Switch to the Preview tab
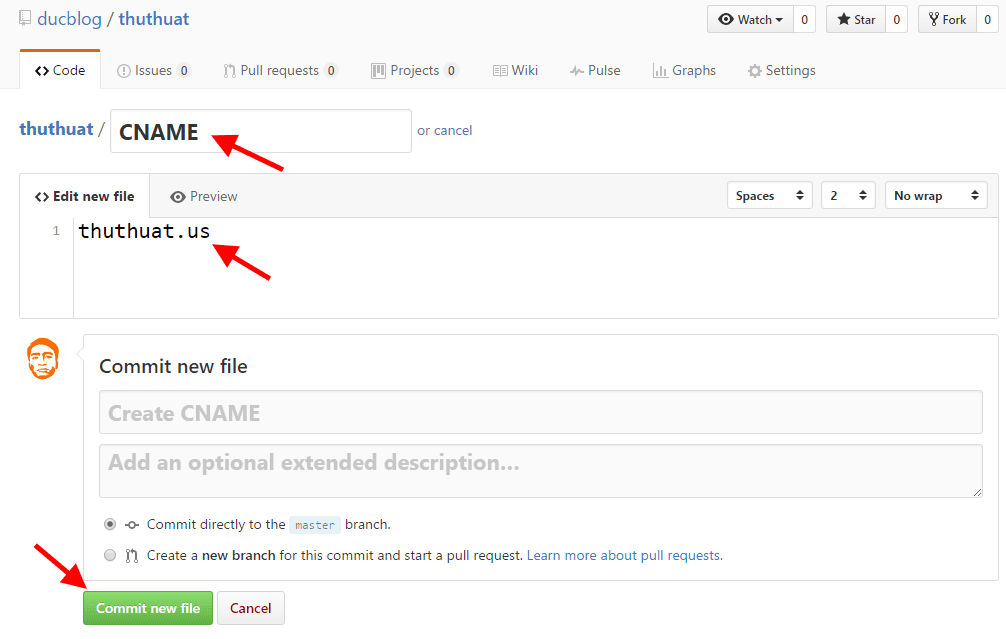 point(204,196)
